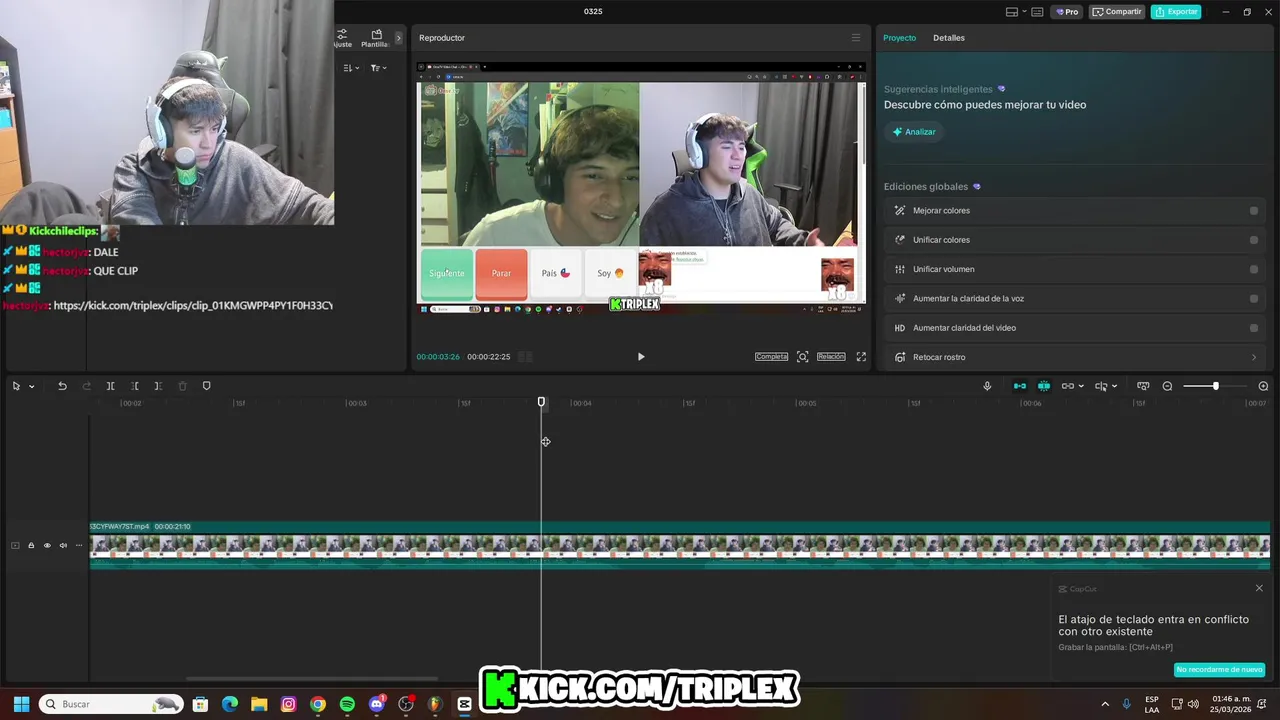The image size is (1280, 720).
Task: Open the sort order dropdown in media panel
Action: [351, 68]
